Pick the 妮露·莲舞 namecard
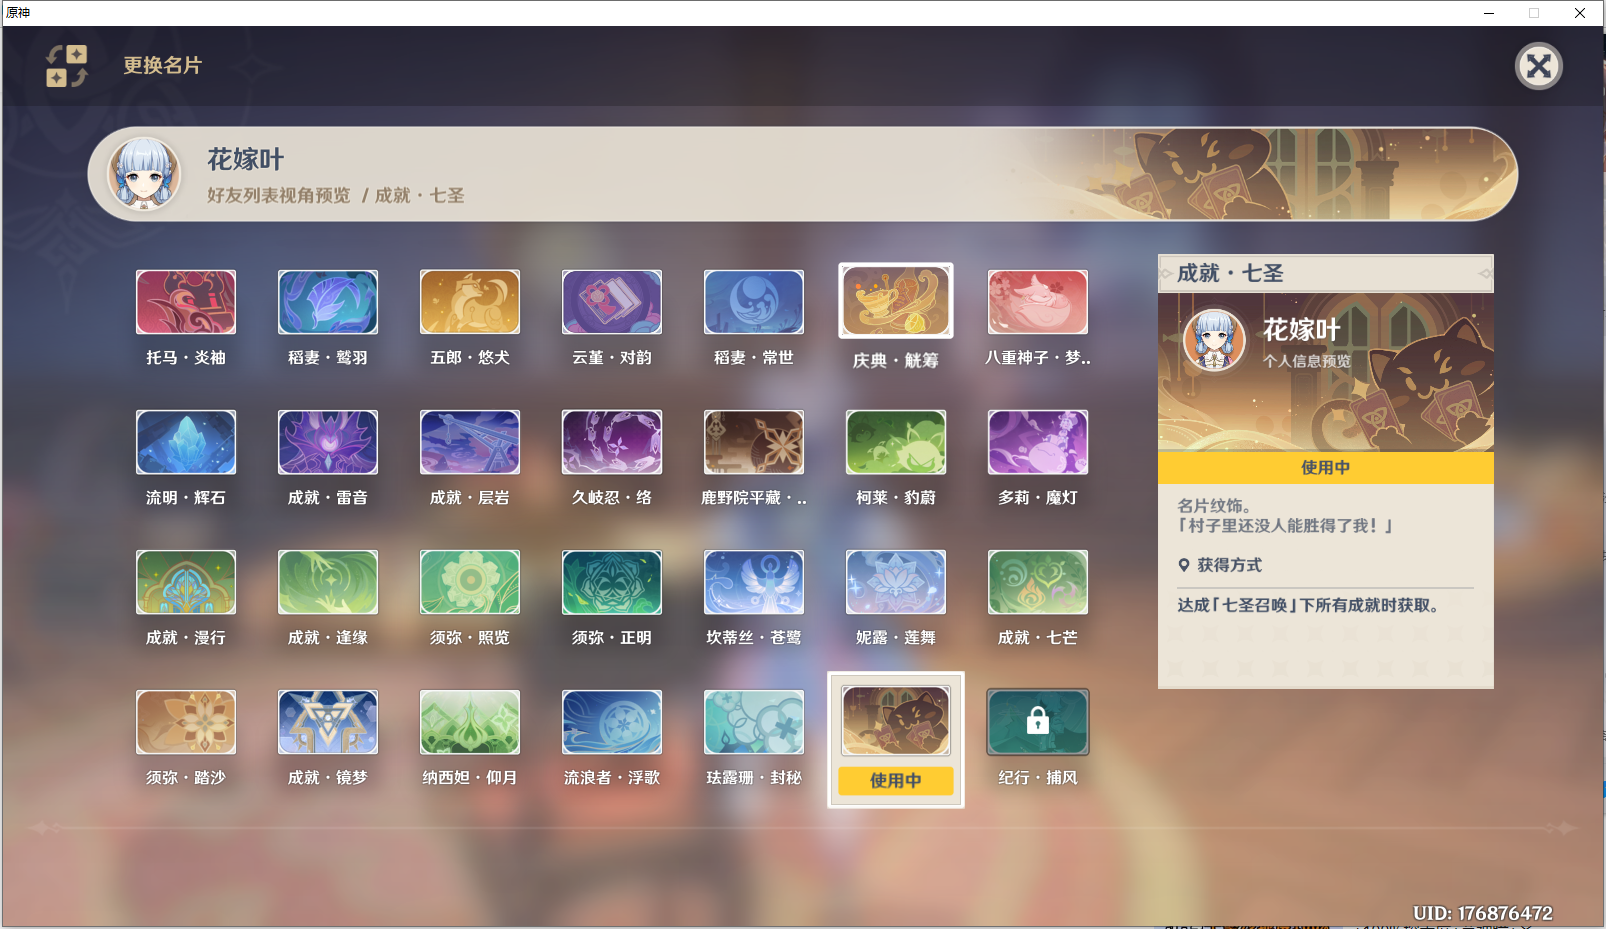 [896, 582]
